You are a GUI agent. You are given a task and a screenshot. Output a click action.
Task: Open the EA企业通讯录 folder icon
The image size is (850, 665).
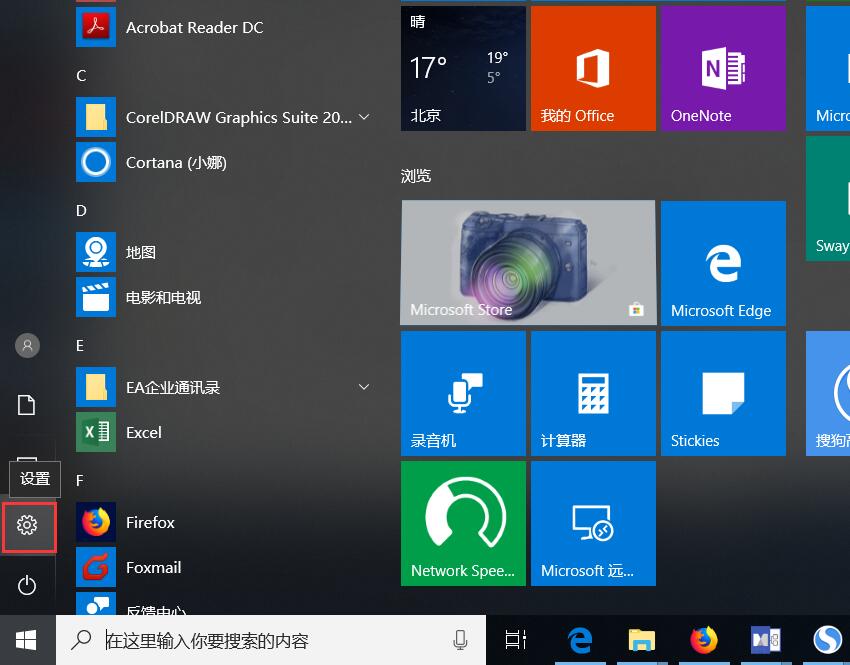point(96,387)
